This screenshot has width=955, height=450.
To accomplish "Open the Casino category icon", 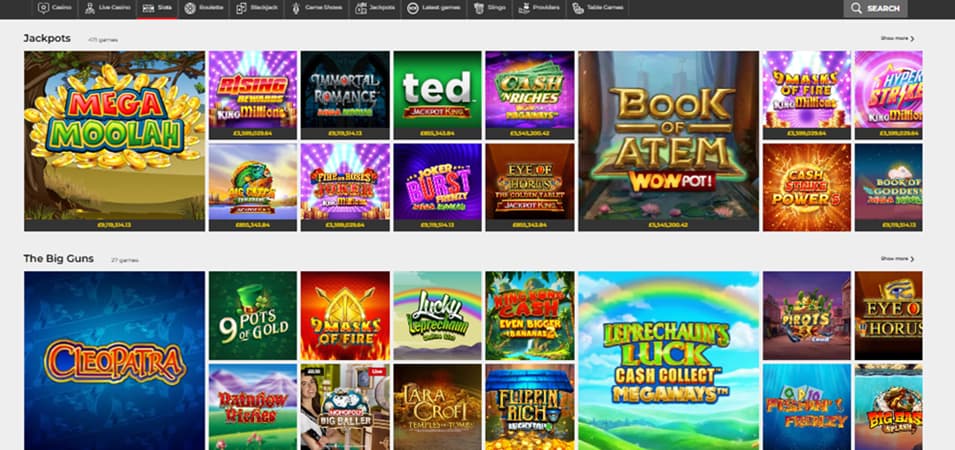I will coord(43,8).
